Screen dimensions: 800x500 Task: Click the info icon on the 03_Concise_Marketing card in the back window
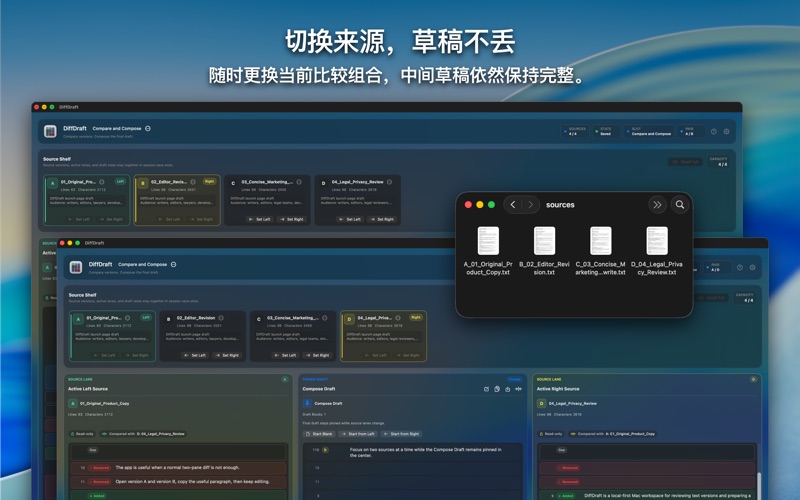point(299,182)
